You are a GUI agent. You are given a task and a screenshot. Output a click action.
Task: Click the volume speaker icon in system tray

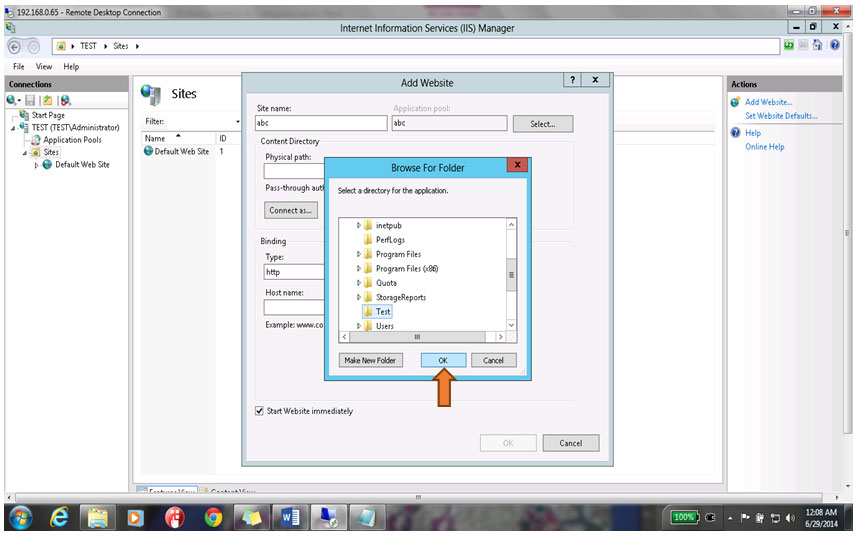790,518
